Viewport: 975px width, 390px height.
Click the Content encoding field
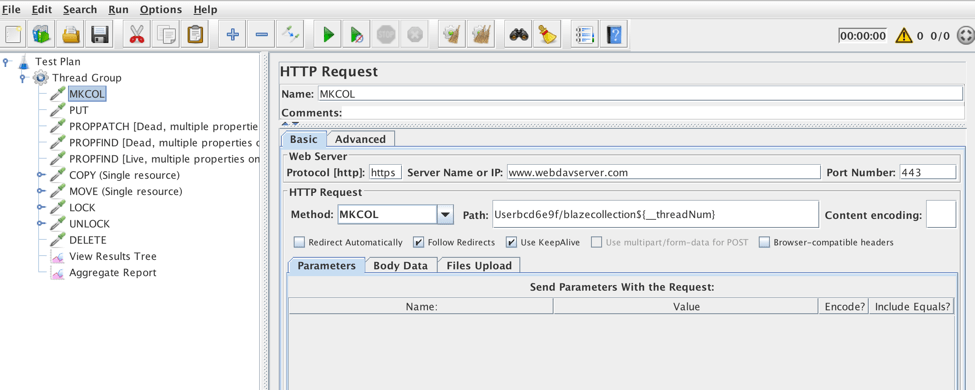click(940, 215)
